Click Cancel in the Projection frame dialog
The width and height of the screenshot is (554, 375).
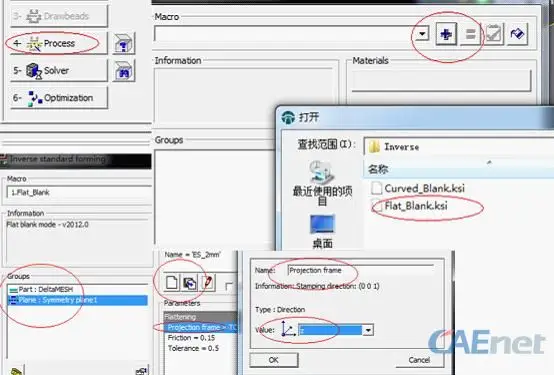(419, 360)
